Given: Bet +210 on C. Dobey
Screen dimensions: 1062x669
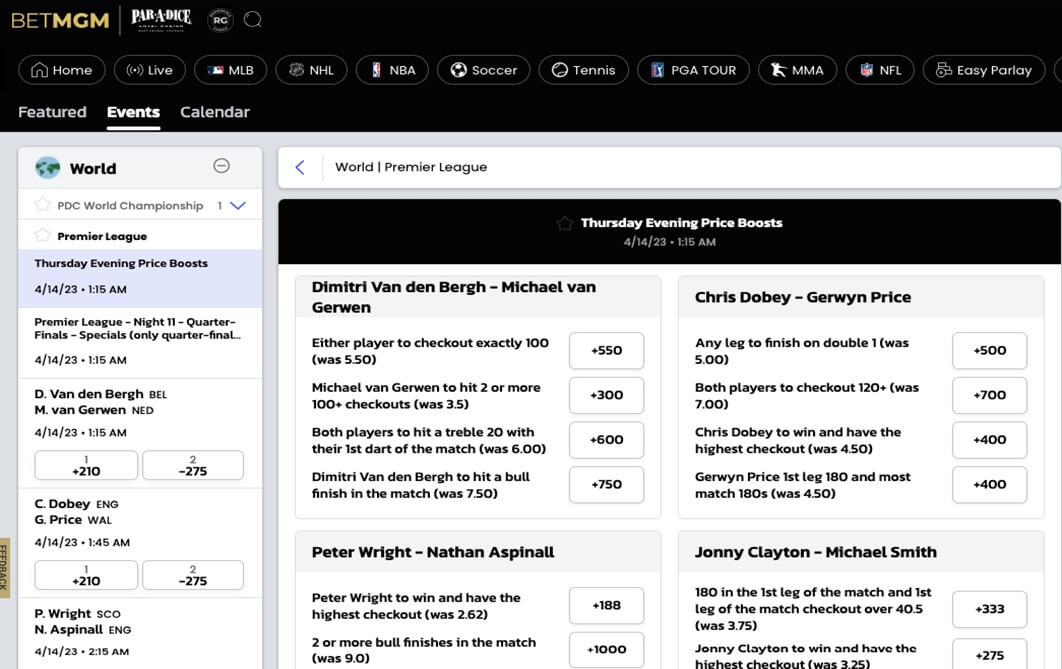Looking at the screenshot, I should tap(86, 575).
